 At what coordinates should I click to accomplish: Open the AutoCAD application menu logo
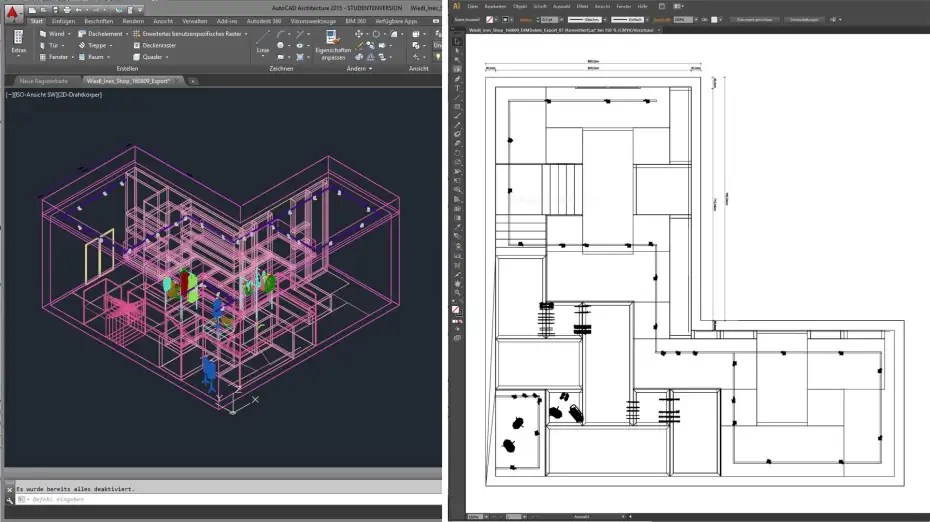pos(13,11)
